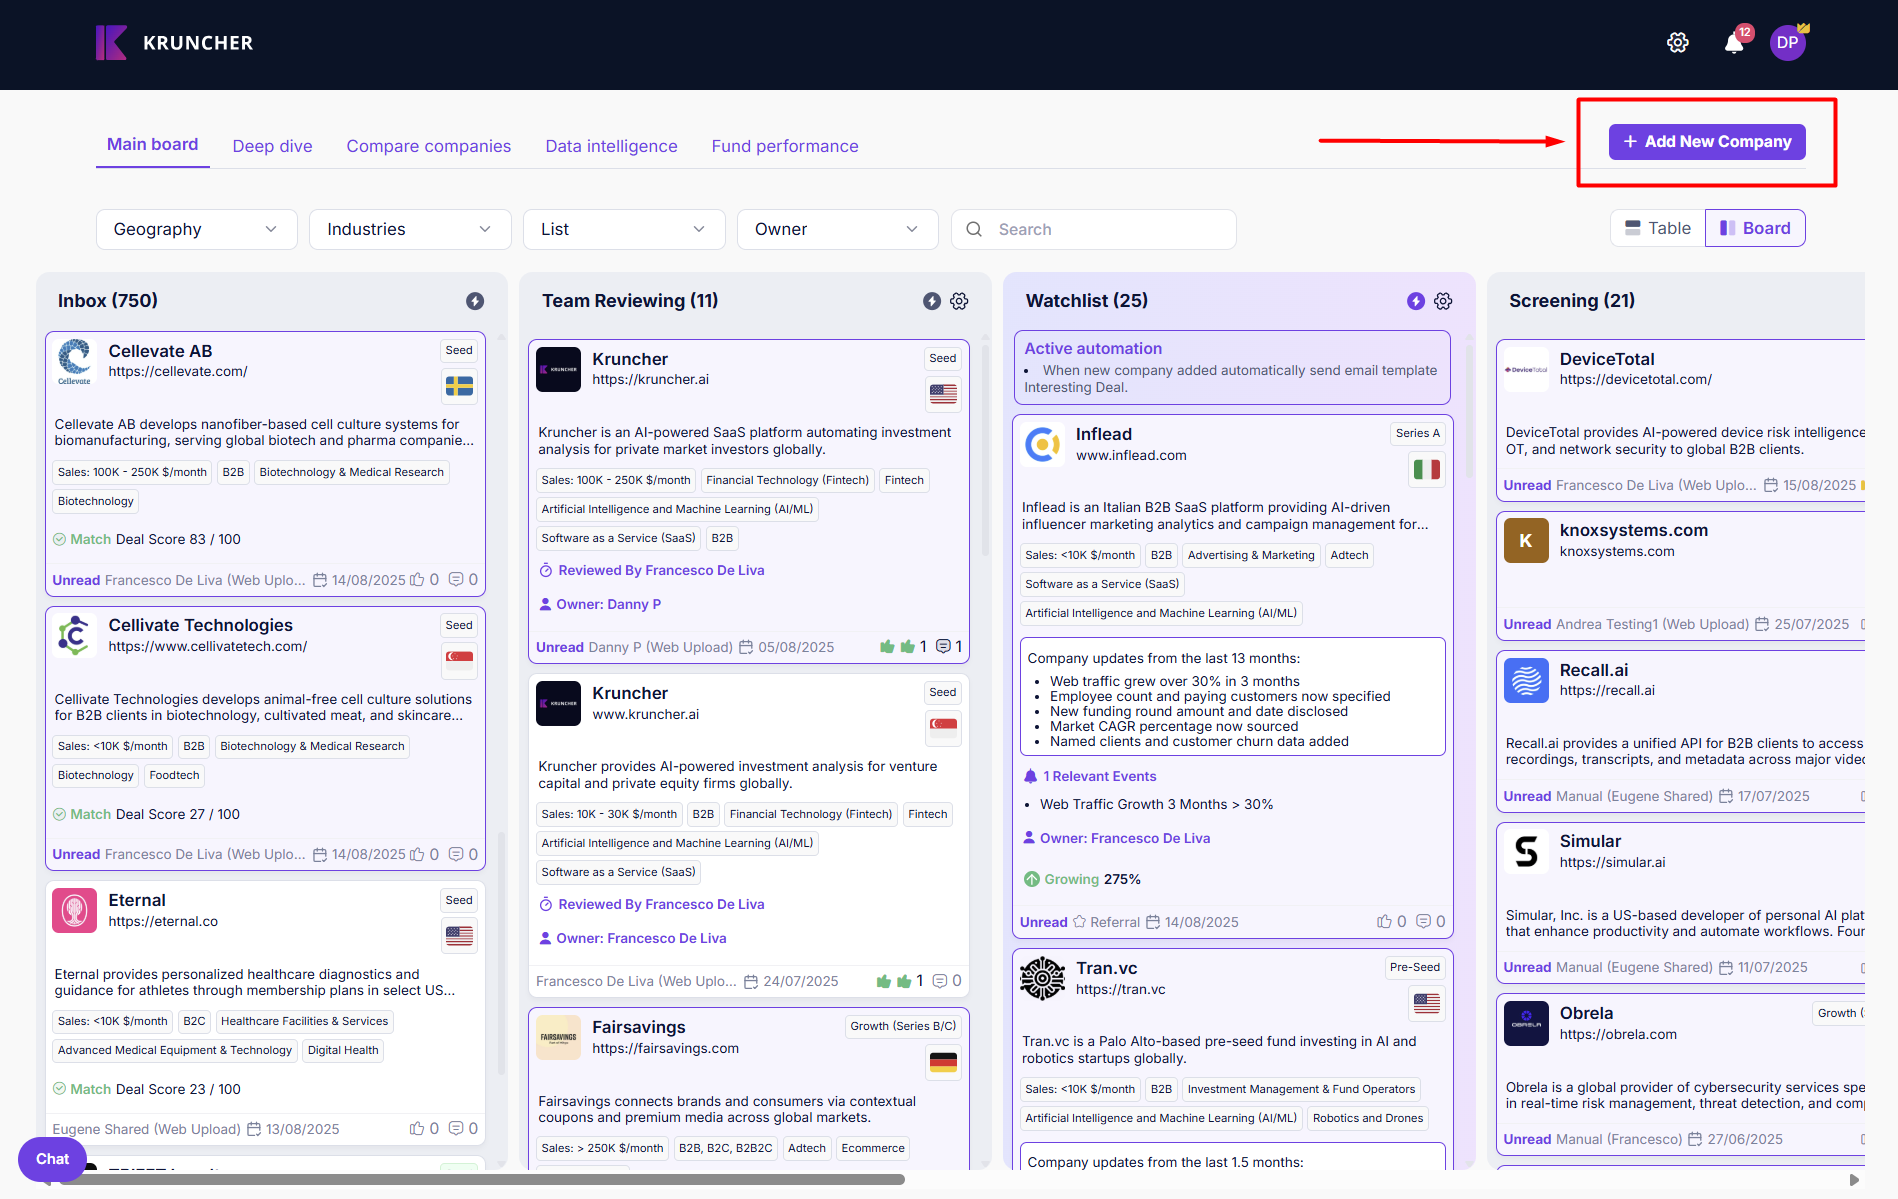Viewport: 1898px width, 1199px height.
Task: Expand the Geography filter dropdown
Action: point(196,229)
